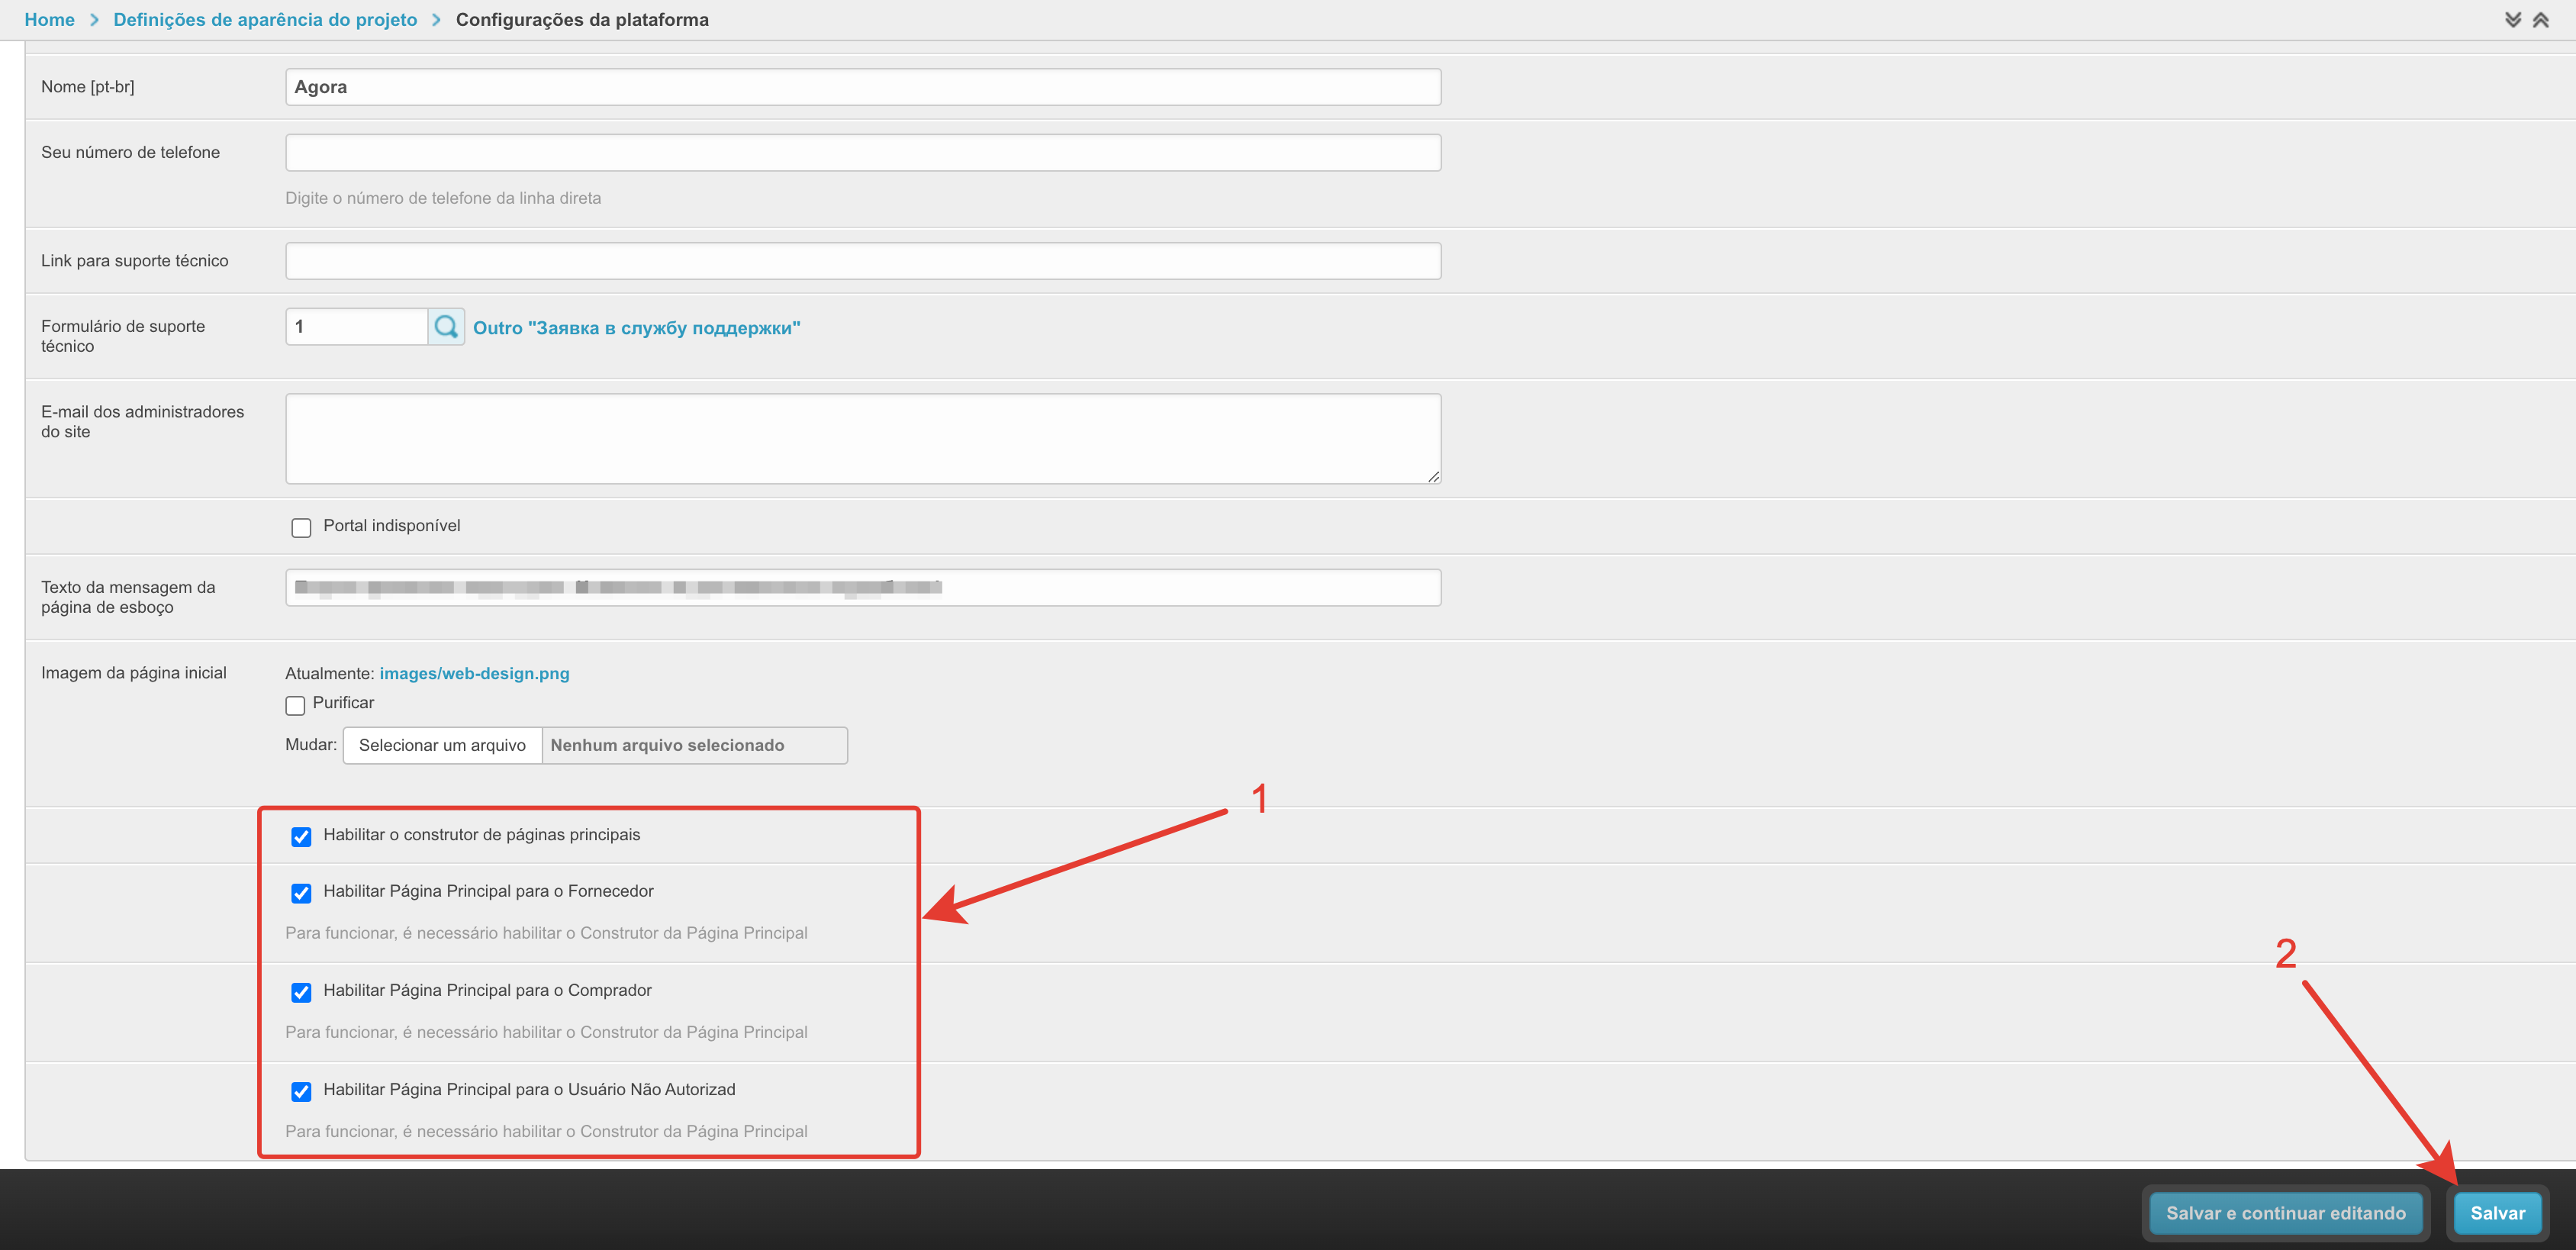Focus the Link para suporte técnico field

click(862, 261)
